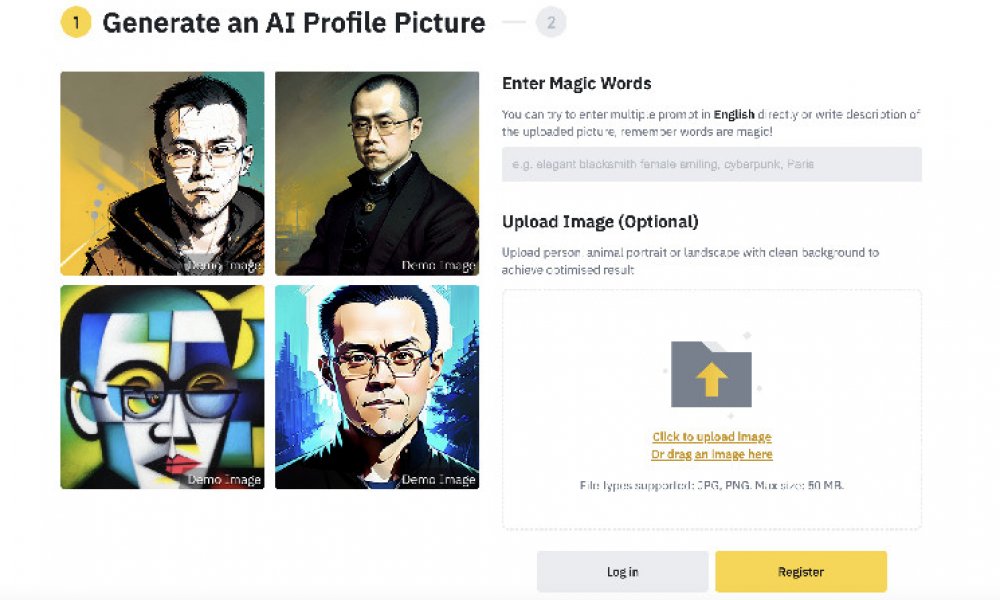Click the 'Upload Image (Optional)' heading
Viewport: 1000px width, 600px height.
600,222
